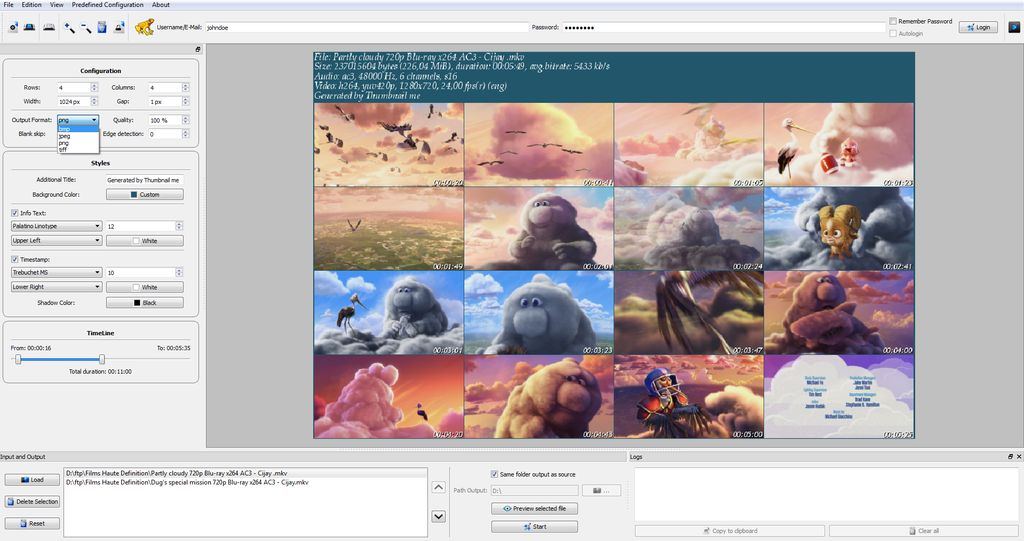Browse for output path folder
Image resolution: width=1024 pixels, height=541 pixels.
(x=601, y=490)
